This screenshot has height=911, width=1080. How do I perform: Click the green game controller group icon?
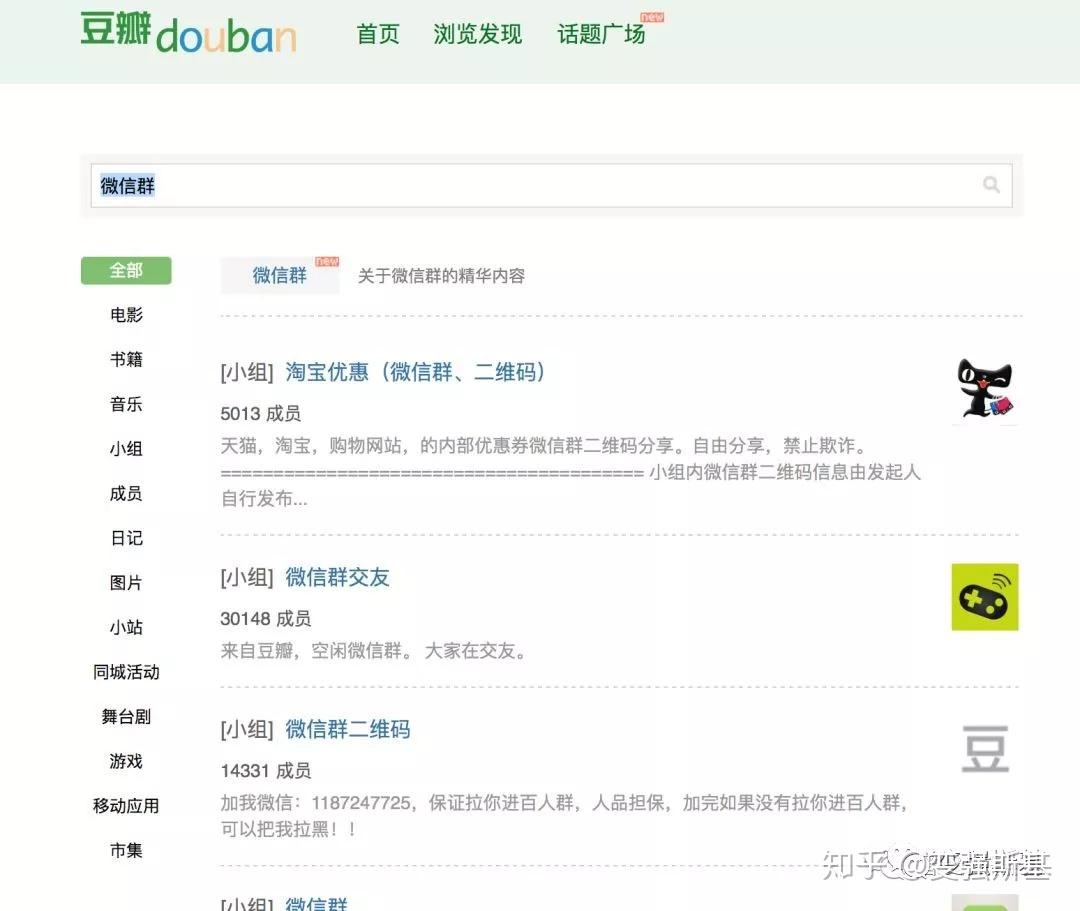(x=985, y=596)
